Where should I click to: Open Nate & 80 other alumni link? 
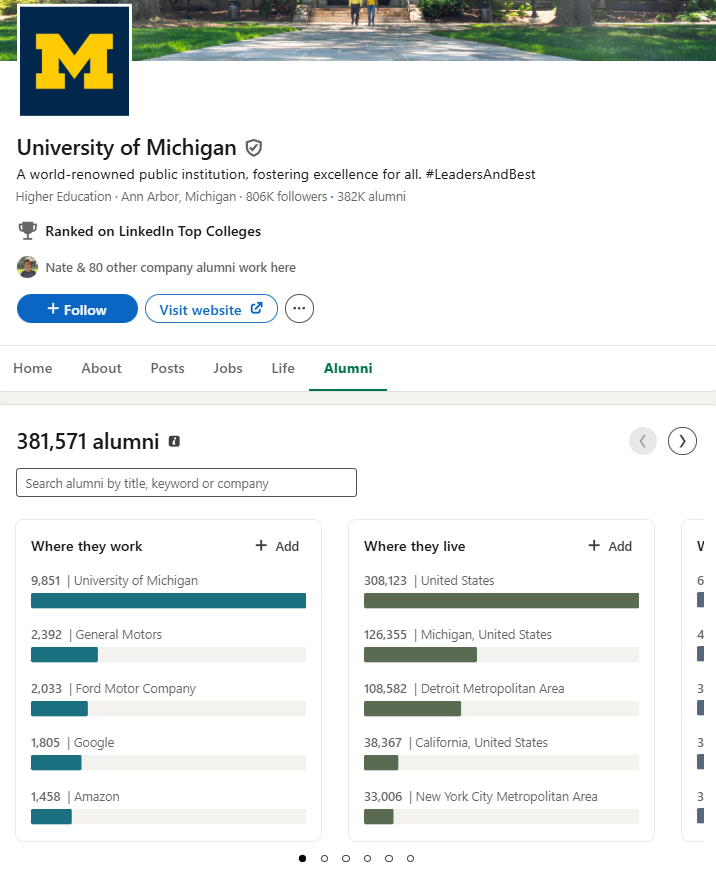(x=170, y=267)
